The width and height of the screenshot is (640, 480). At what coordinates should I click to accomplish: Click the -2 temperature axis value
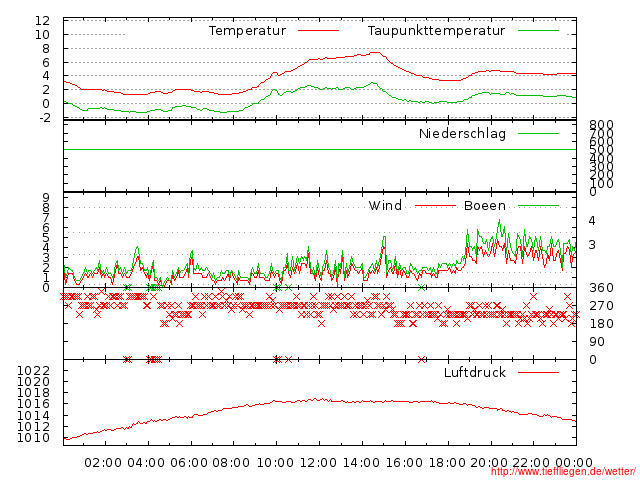[45, 118]
